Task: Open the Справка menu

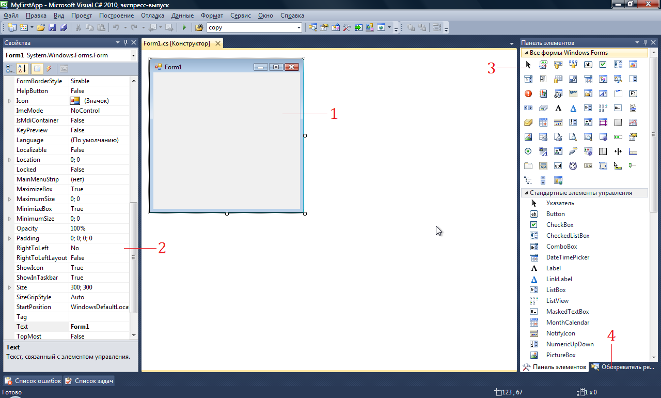Action: [292, 16]
